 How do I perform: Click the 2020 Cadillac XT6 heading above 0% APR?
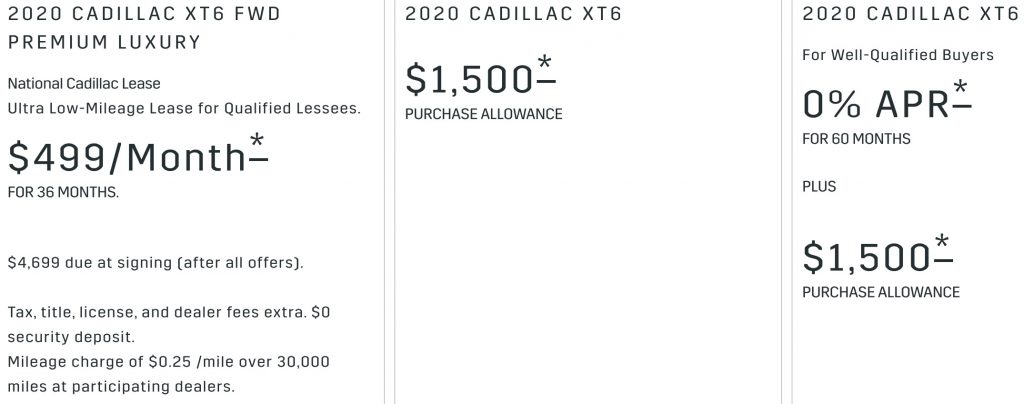(912, 14)
